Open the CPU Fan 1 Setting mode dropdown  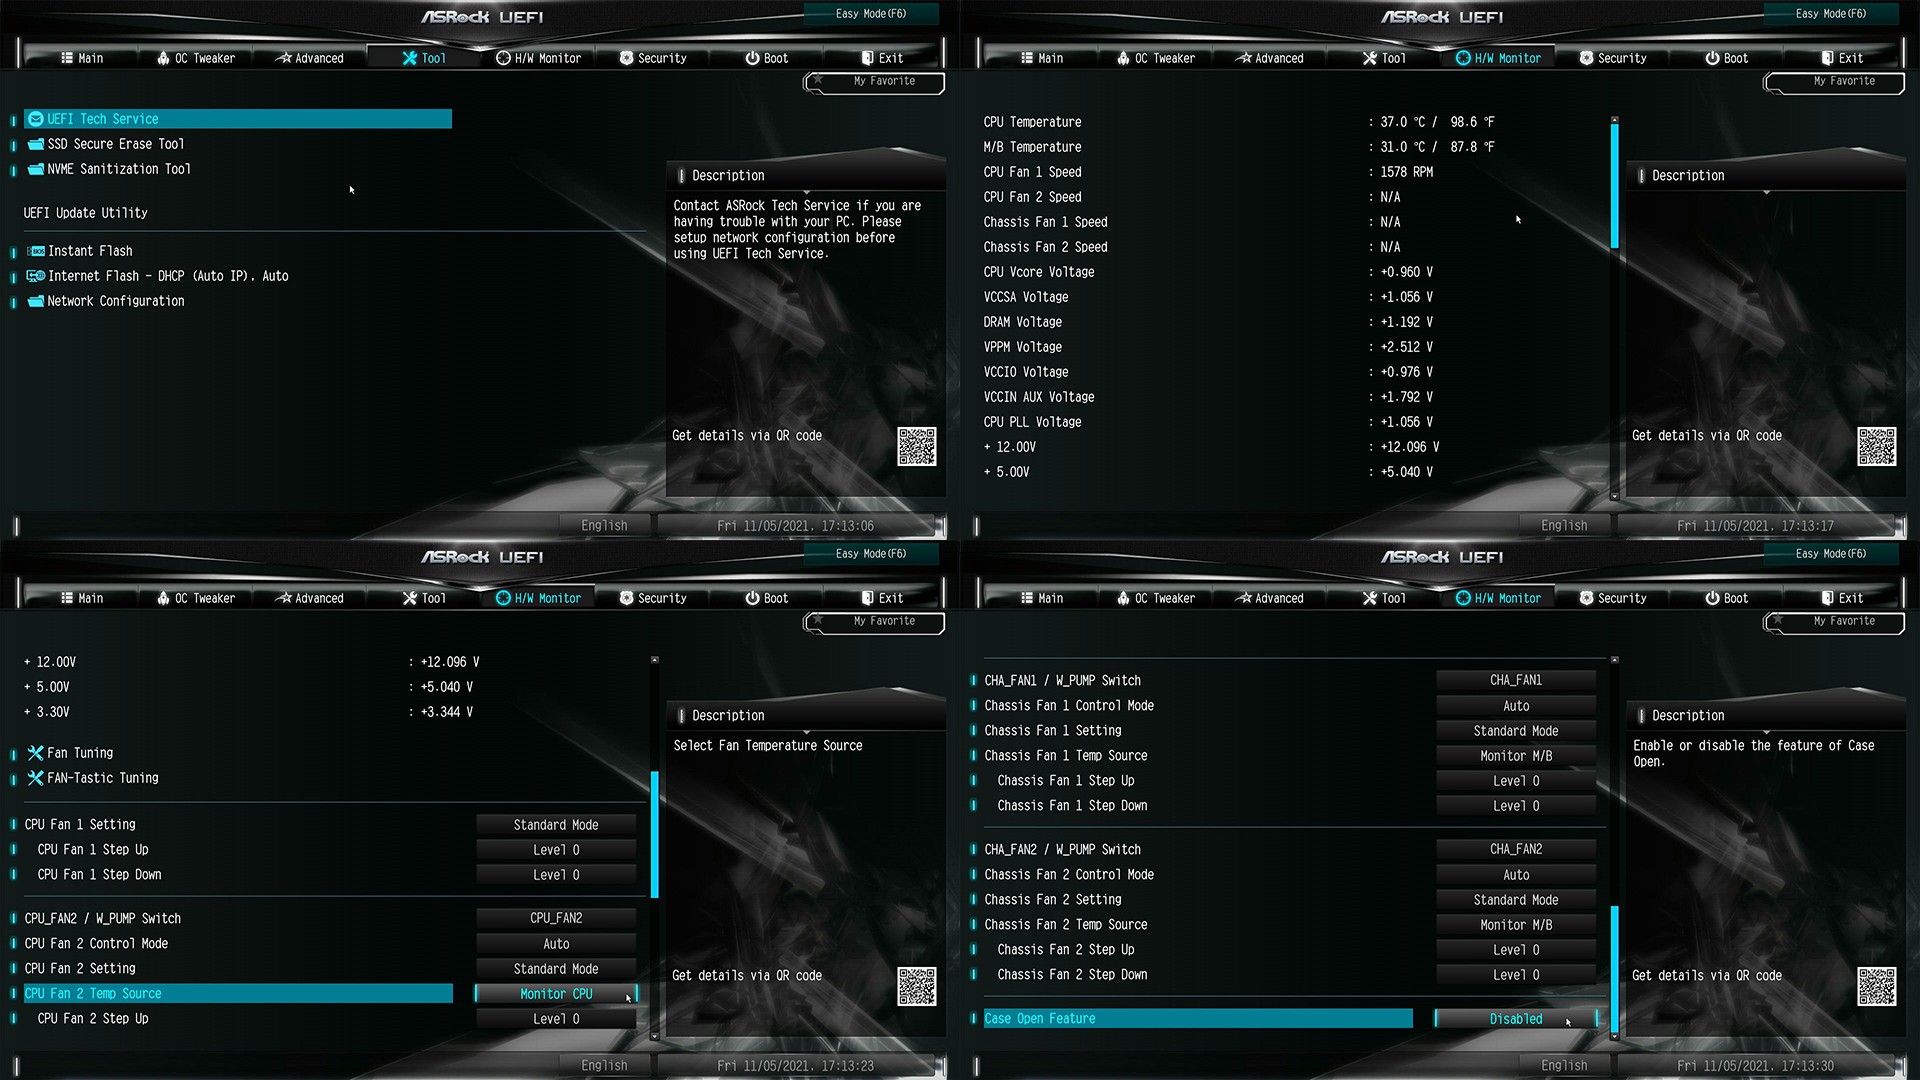(x=556, y=825)
